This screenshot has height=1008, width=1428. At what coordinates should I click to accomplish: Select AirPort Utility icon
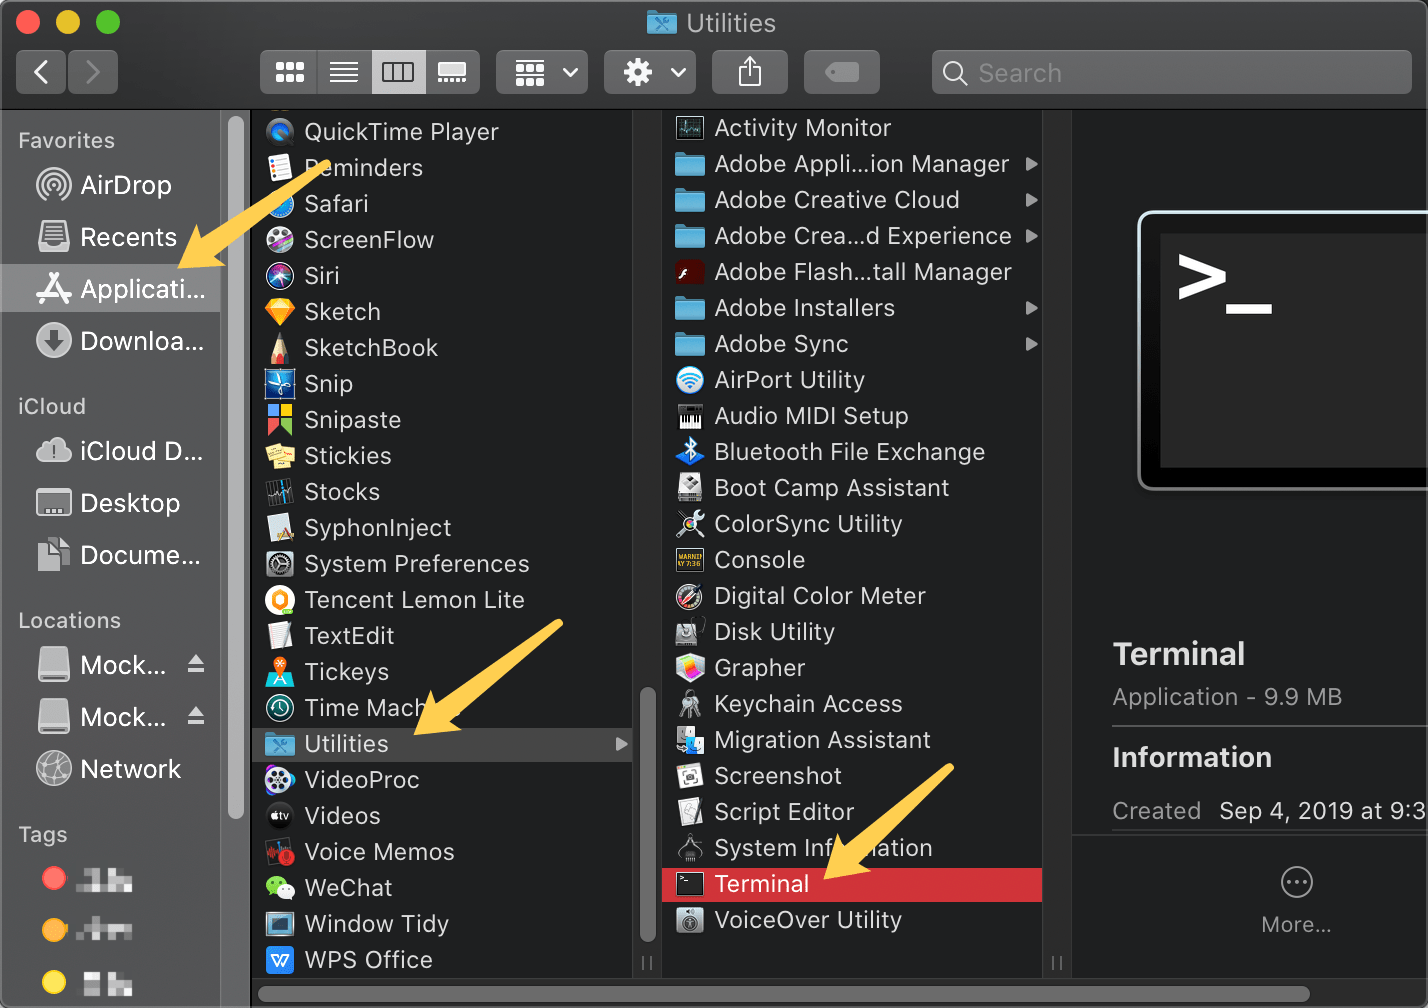click(690, 380)
